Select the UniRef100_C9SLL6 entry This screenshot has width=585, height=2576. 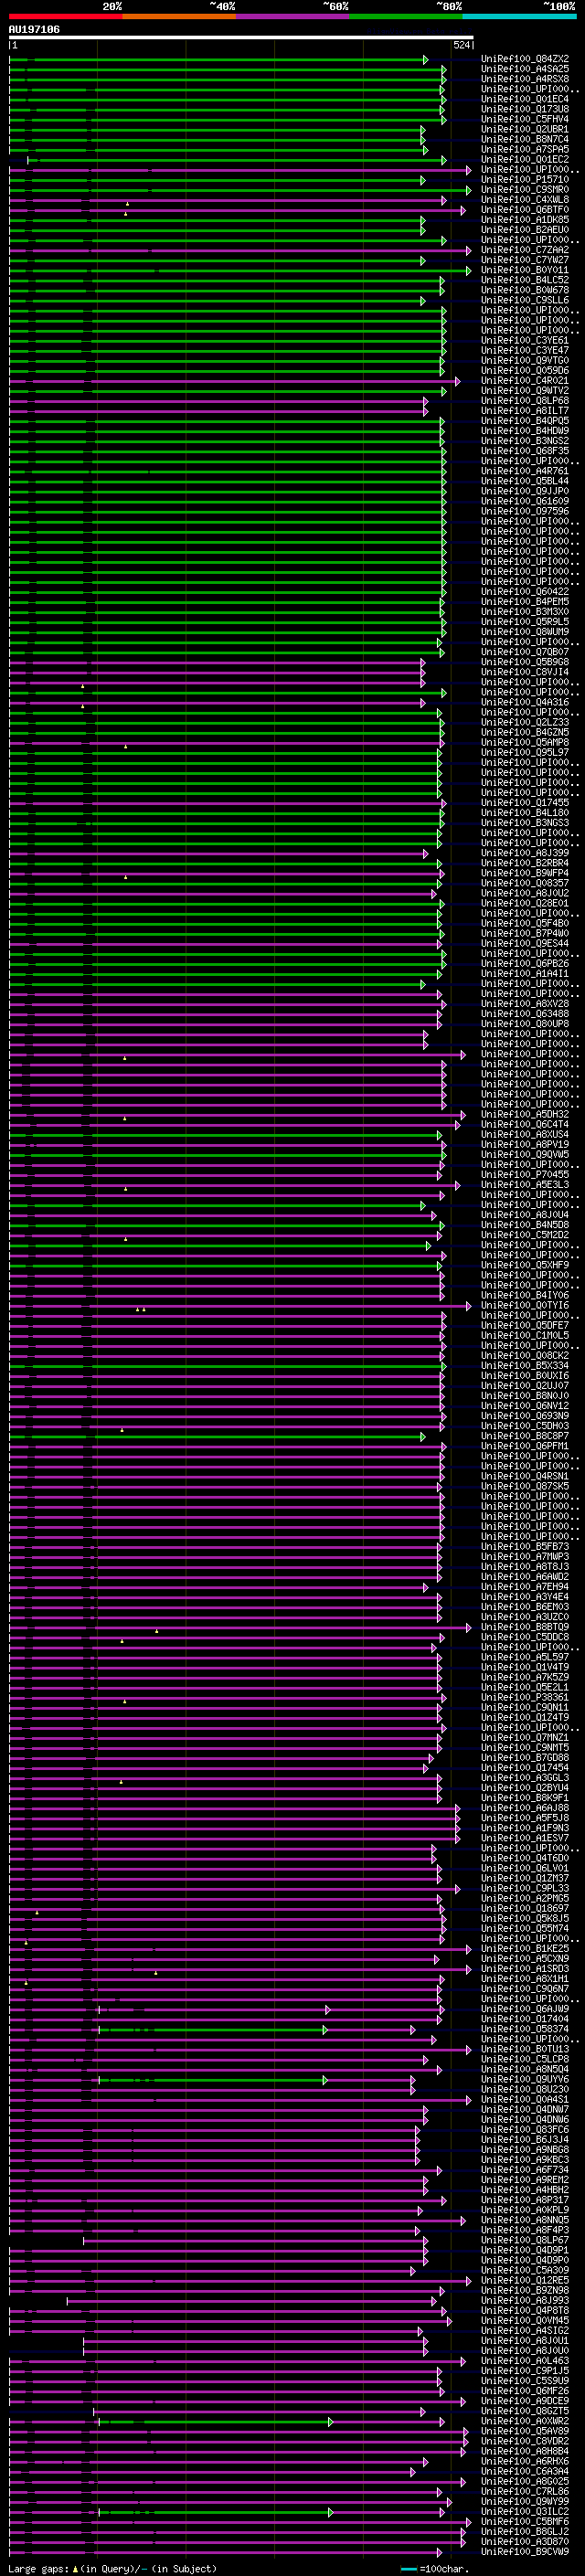[x=525, y=300]
